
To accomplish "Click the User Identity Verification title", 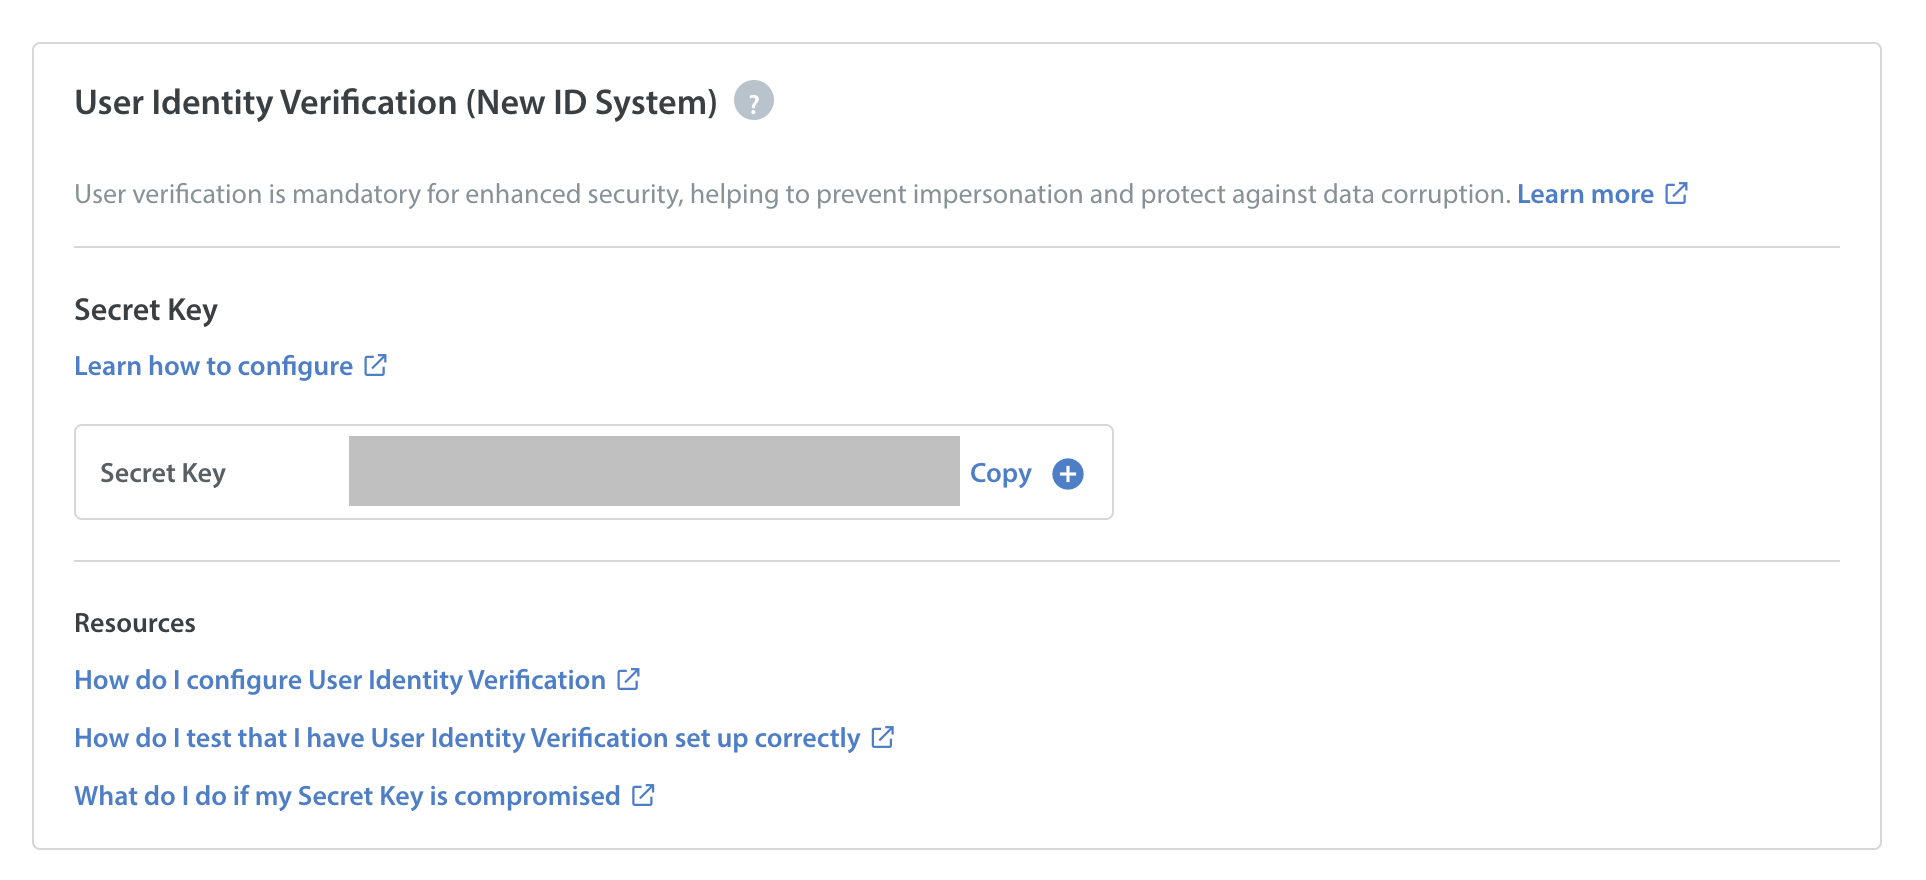I will tap(265, 102).
